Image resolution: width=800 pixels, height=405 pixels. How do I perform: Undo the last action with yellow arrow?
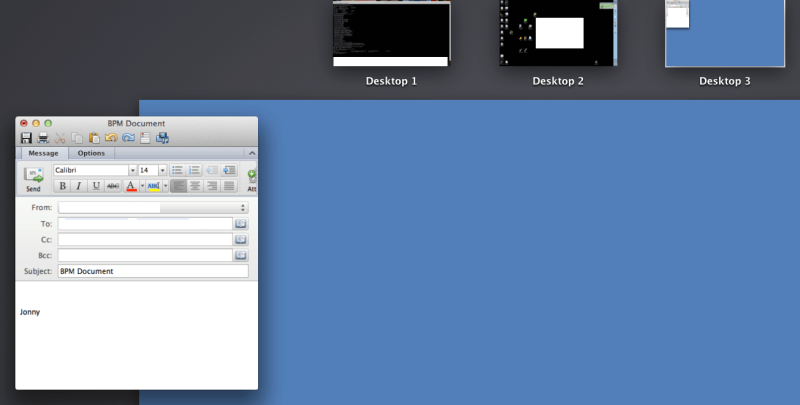click(111, 138)
